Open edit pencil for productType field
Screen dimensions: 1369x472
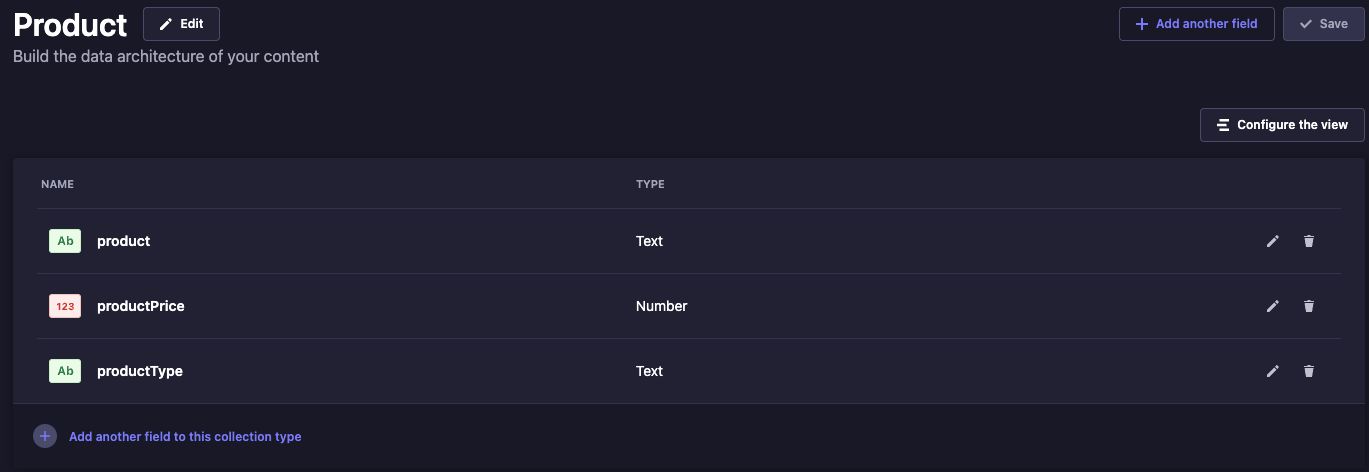(x=1272, y=371)
